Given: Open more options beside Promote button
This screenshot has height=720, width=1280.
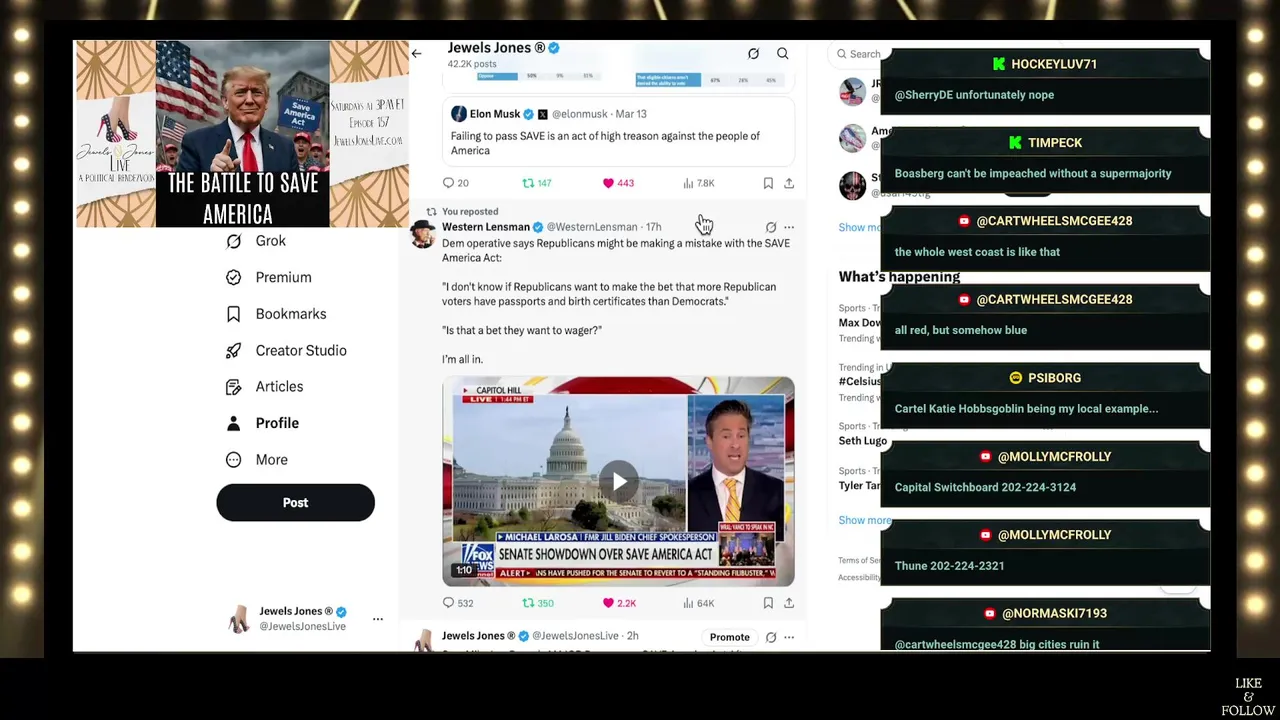Looking at the screenshot, I should pyautogui.click(x=789, y=637).
